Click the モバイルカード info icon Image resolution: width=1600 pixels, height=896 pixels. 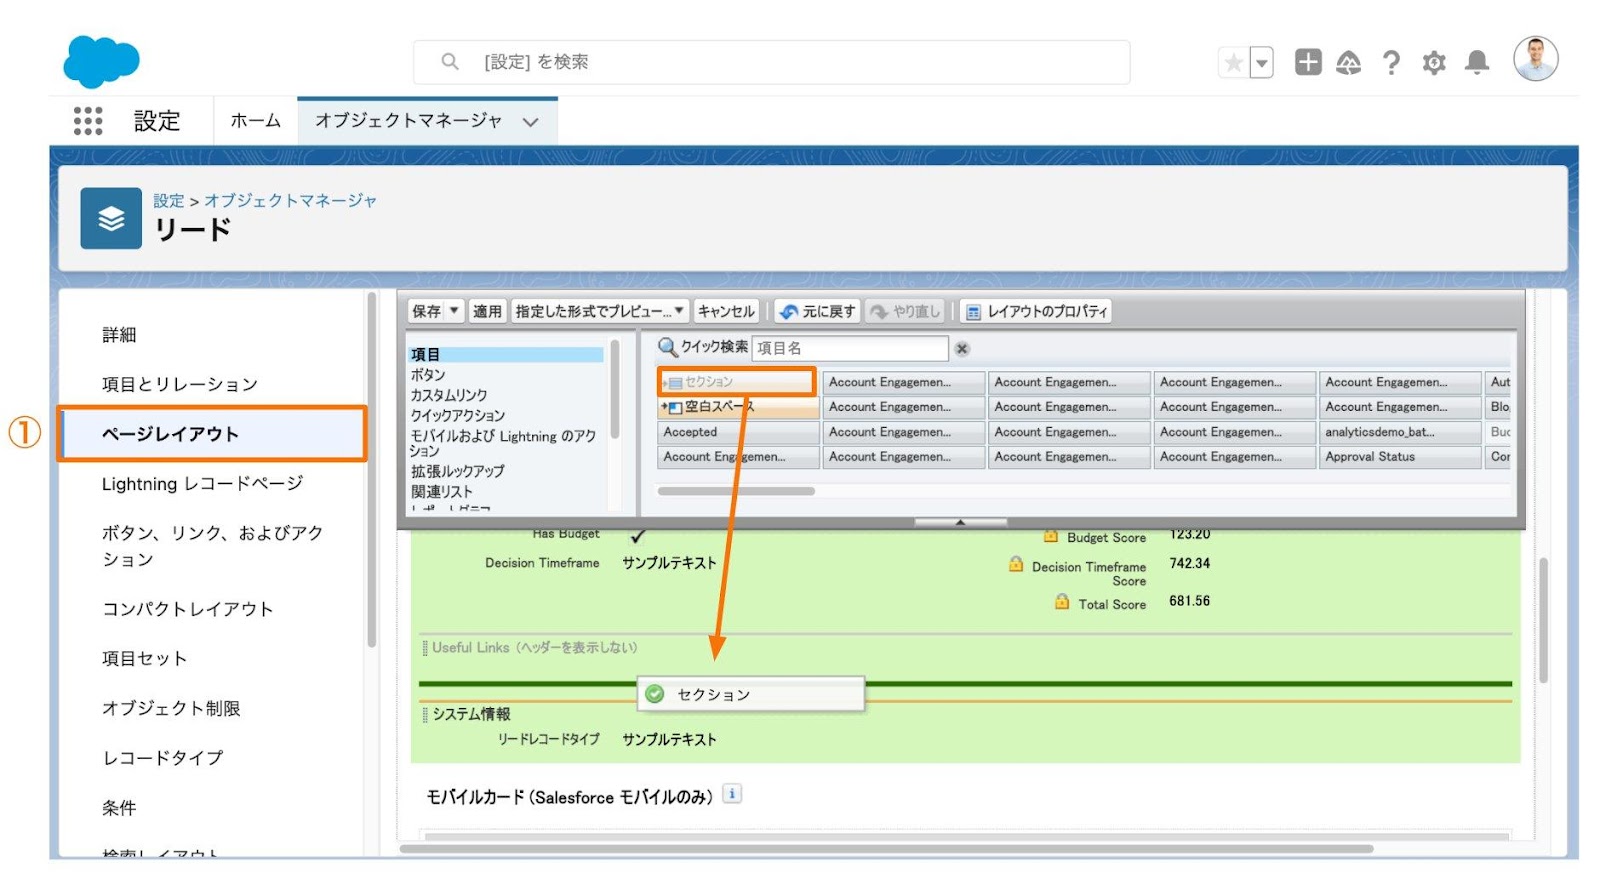click(732, 794)
